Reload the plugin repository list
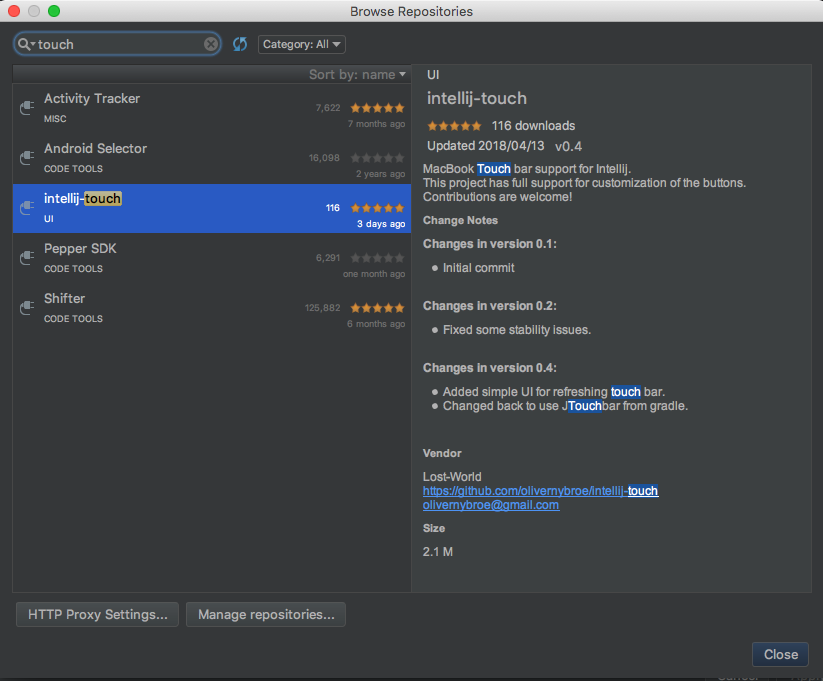Image resolution: width=823 pixels, height=681 pixels. [x=240, y=44]
